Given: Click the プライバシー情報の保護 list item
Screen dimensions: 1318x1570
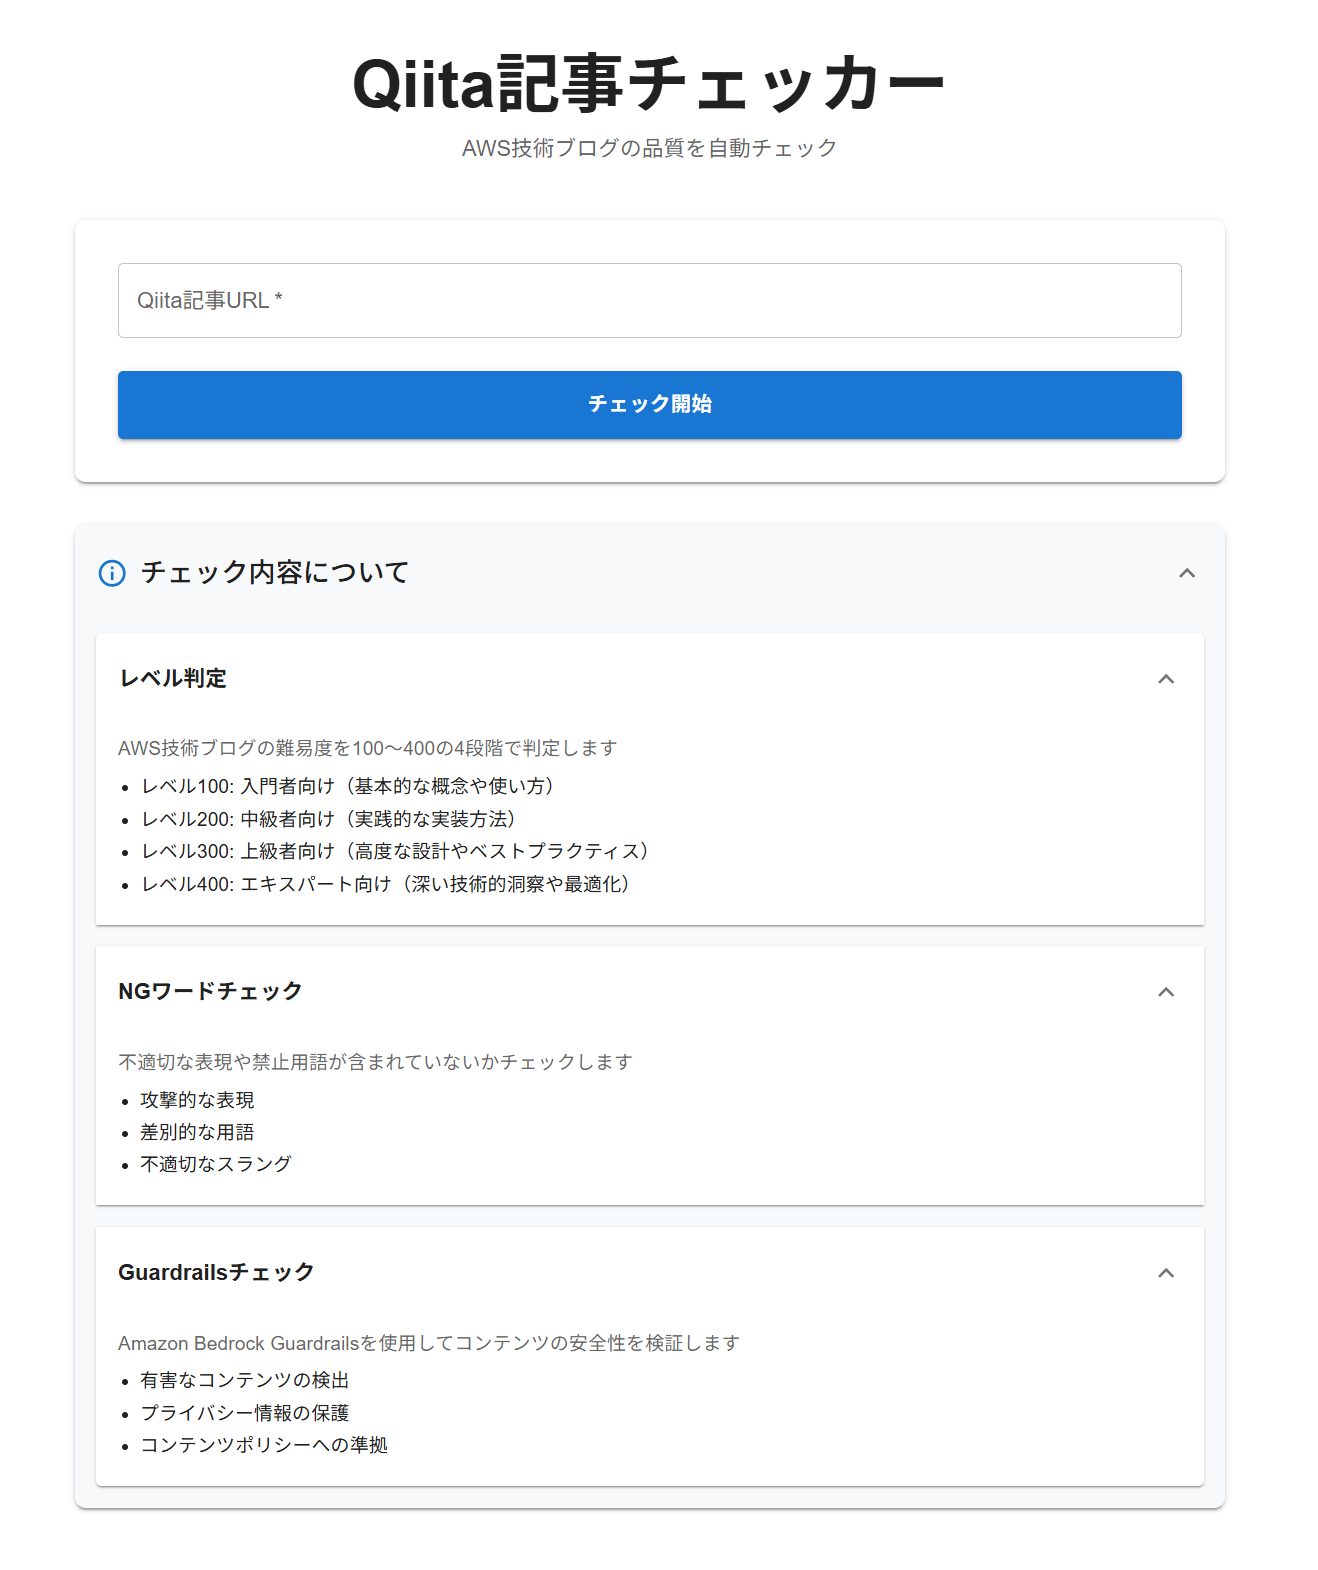Looking at the screenshot, I should (245, 1413).
